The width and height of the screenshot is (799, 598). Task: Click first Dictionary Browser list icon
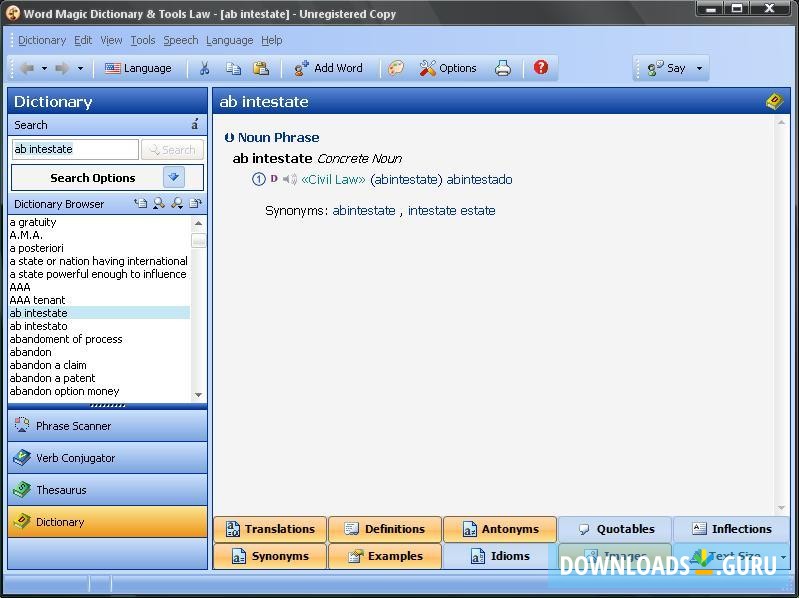(141, 203)
